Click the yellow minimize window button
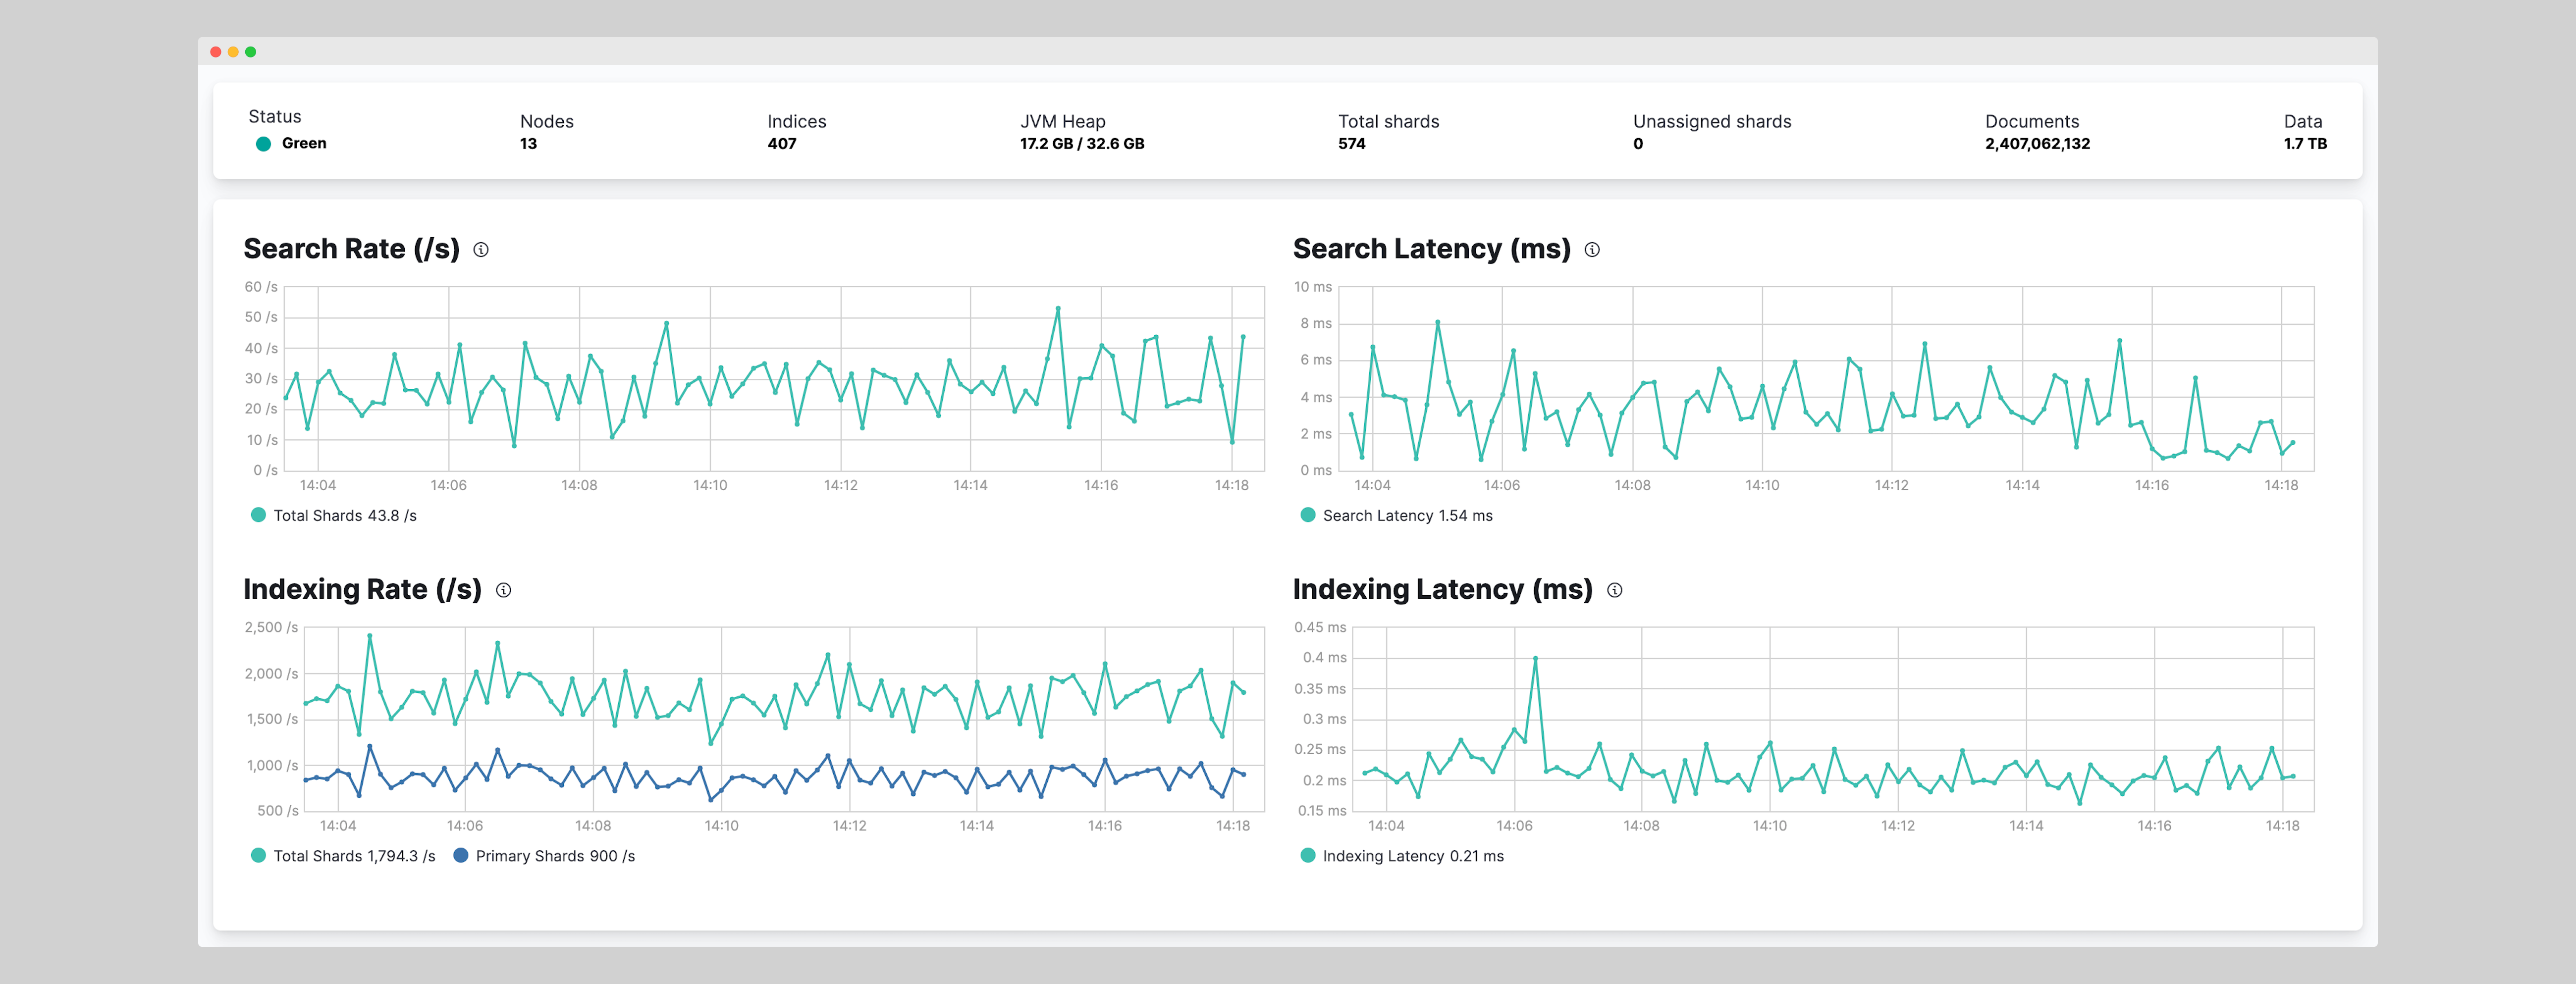This screenshot has width=2576, height=984. coord(233,52)
